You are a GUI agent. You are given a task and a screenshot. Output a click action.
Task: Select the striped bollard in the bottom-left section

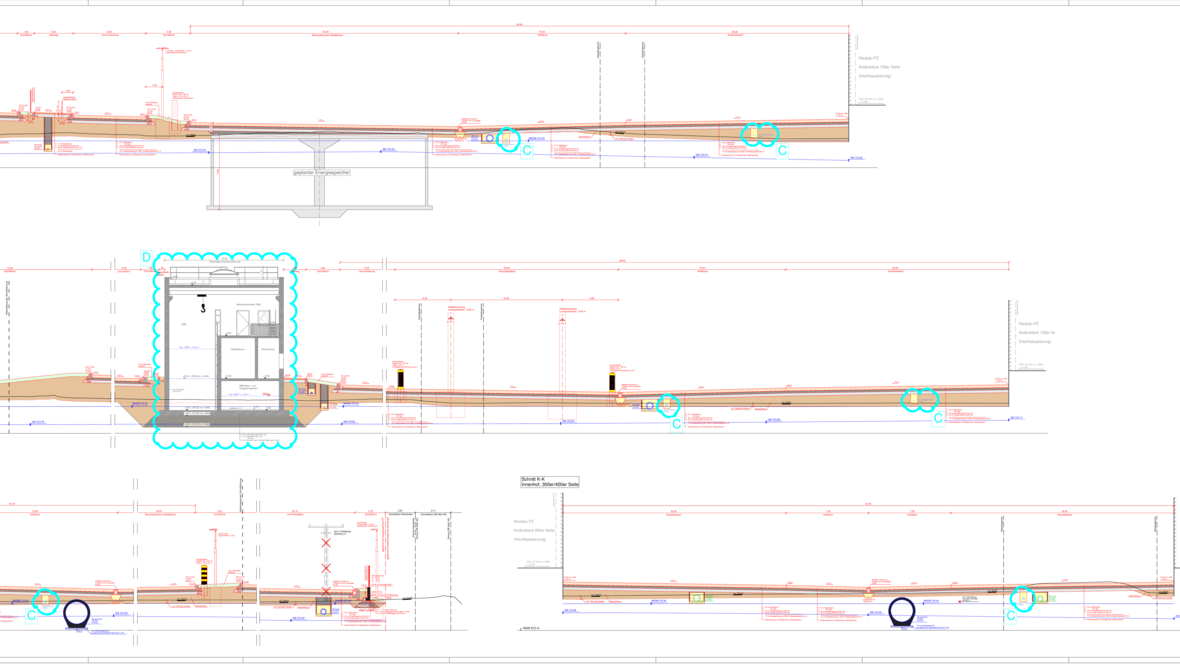pyautogui.click(x=204, y=574)
